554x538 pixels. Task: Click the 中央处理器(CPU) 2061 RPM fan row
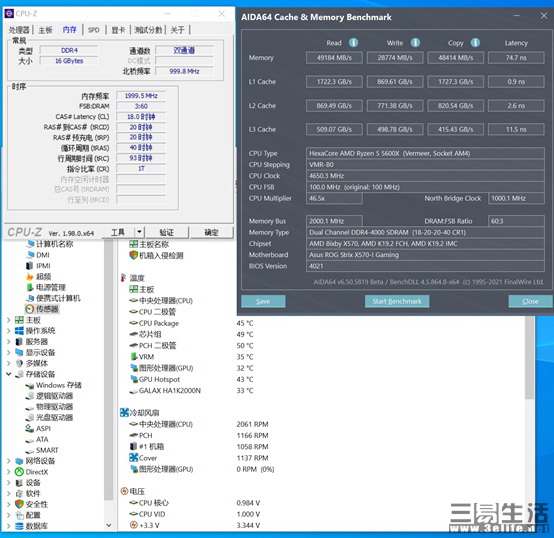[199, 424]
